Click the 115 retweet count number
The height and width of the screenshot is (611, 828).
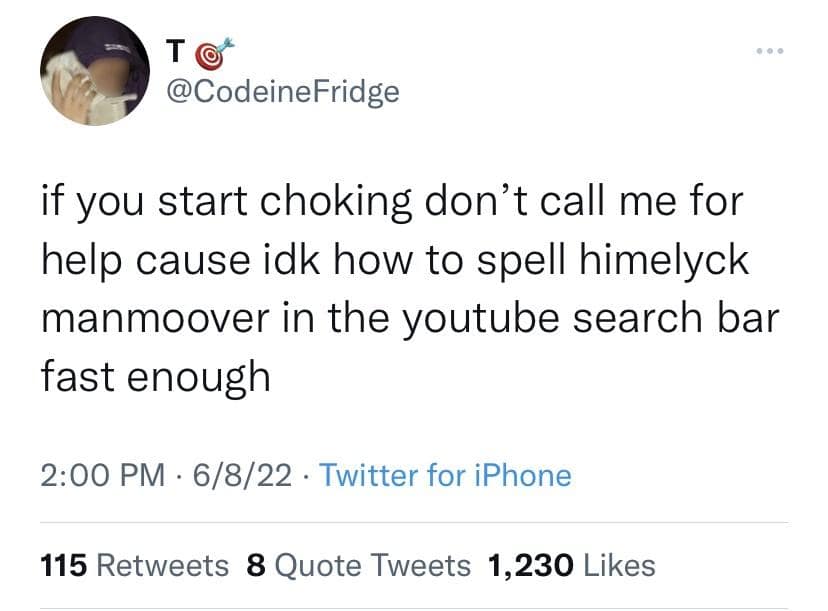pyautogui.click(x=62, y=566)
